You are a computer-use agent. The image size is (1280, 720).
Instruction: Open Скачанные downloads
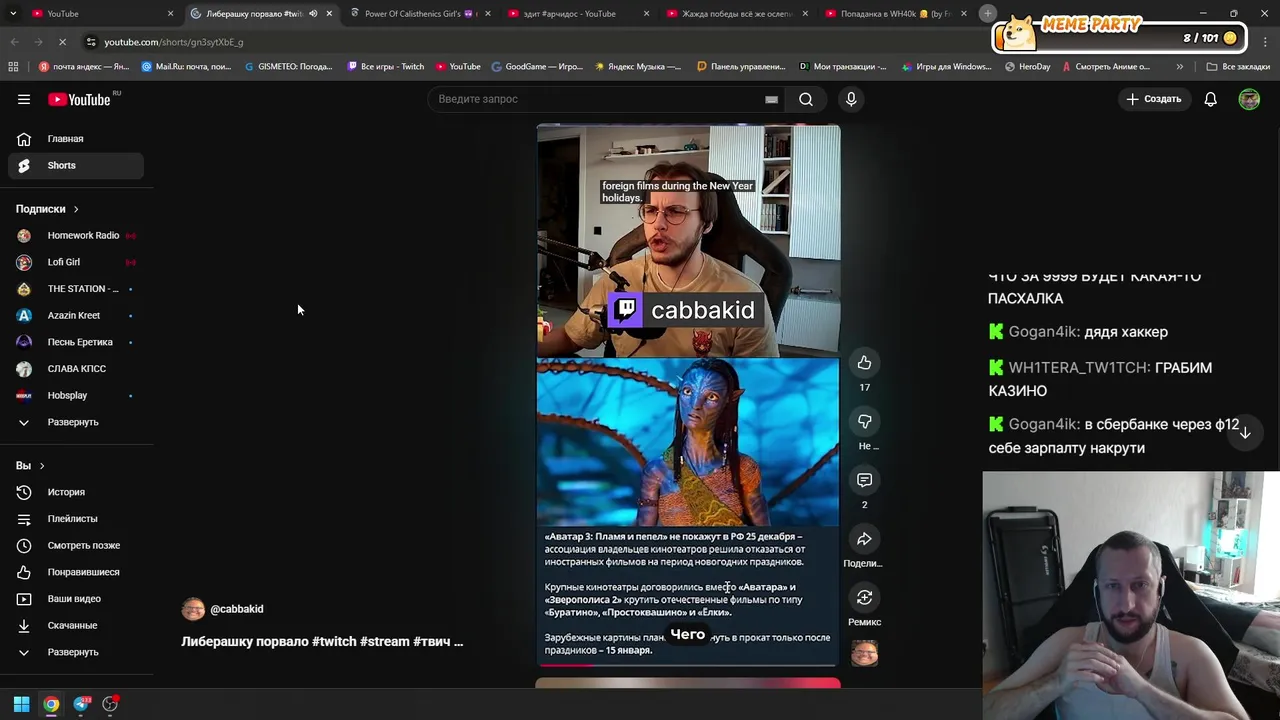[76, 625]
